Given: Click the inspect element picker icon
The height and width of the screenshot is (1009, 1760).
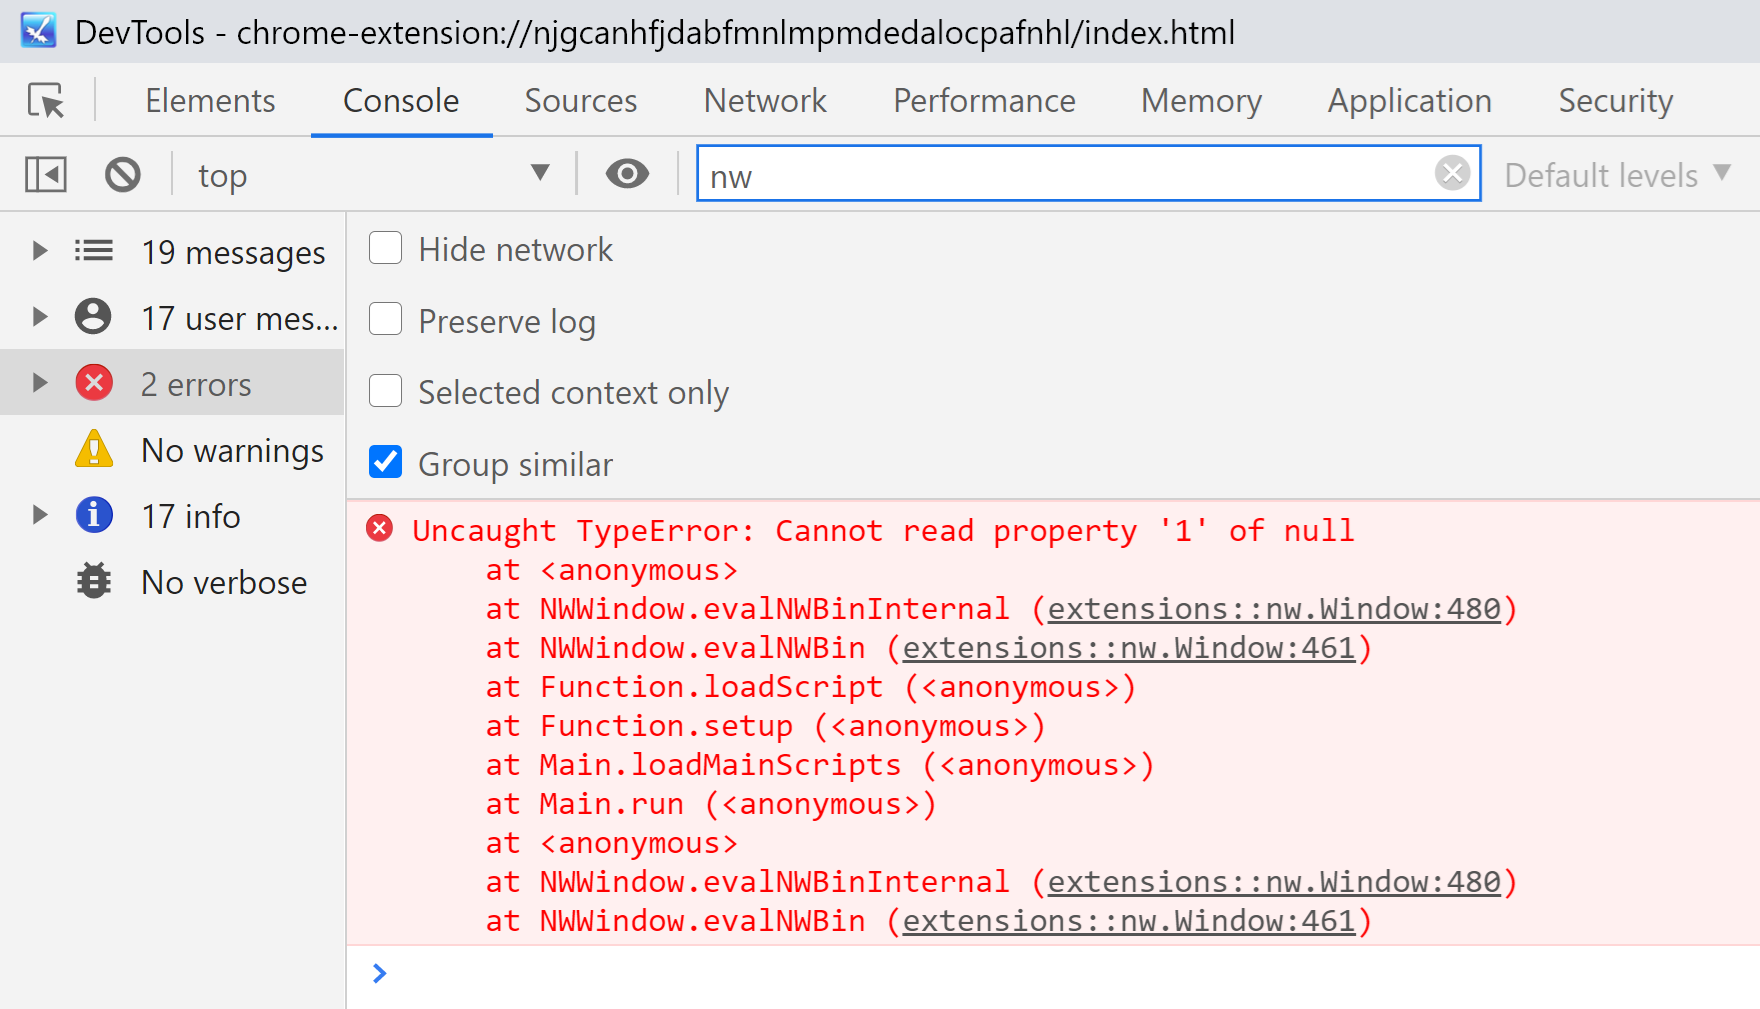Looking at the screenshot, I should [x=46, y=101].
